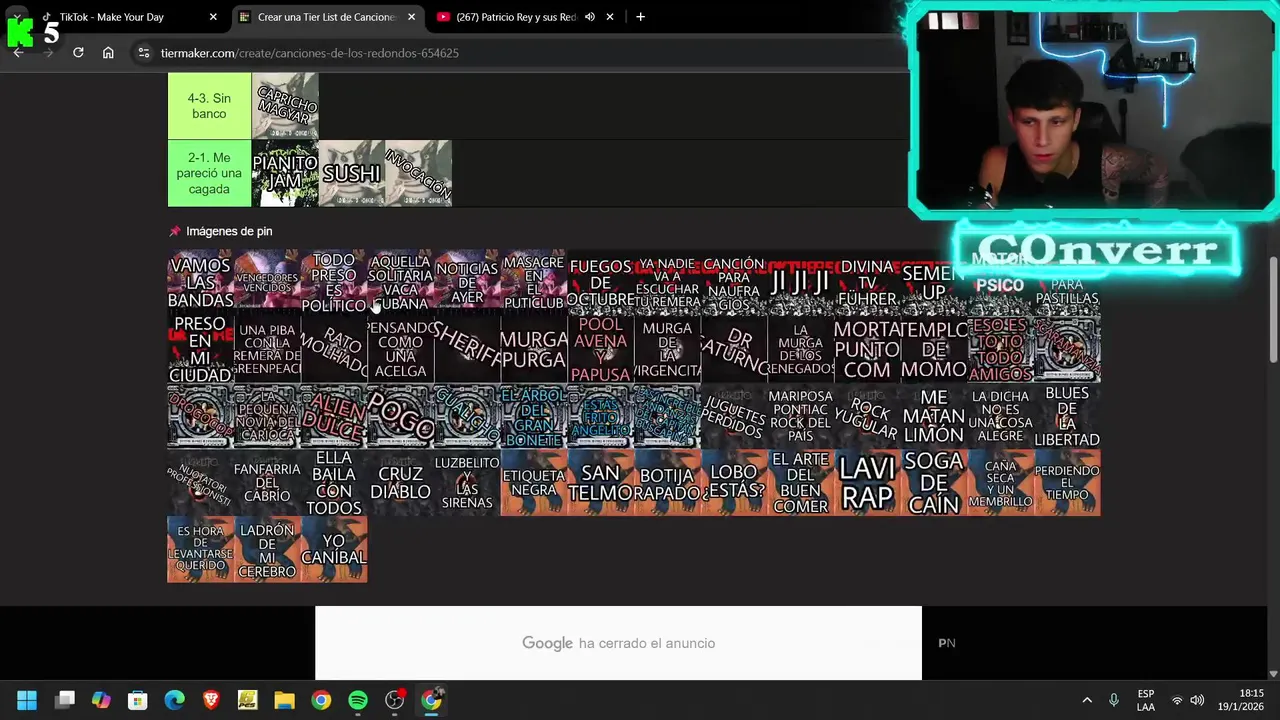Open File Explorer from the taskbar
Screen dimensions: 1280x720
pyautogui.click(x=284, y=700)
